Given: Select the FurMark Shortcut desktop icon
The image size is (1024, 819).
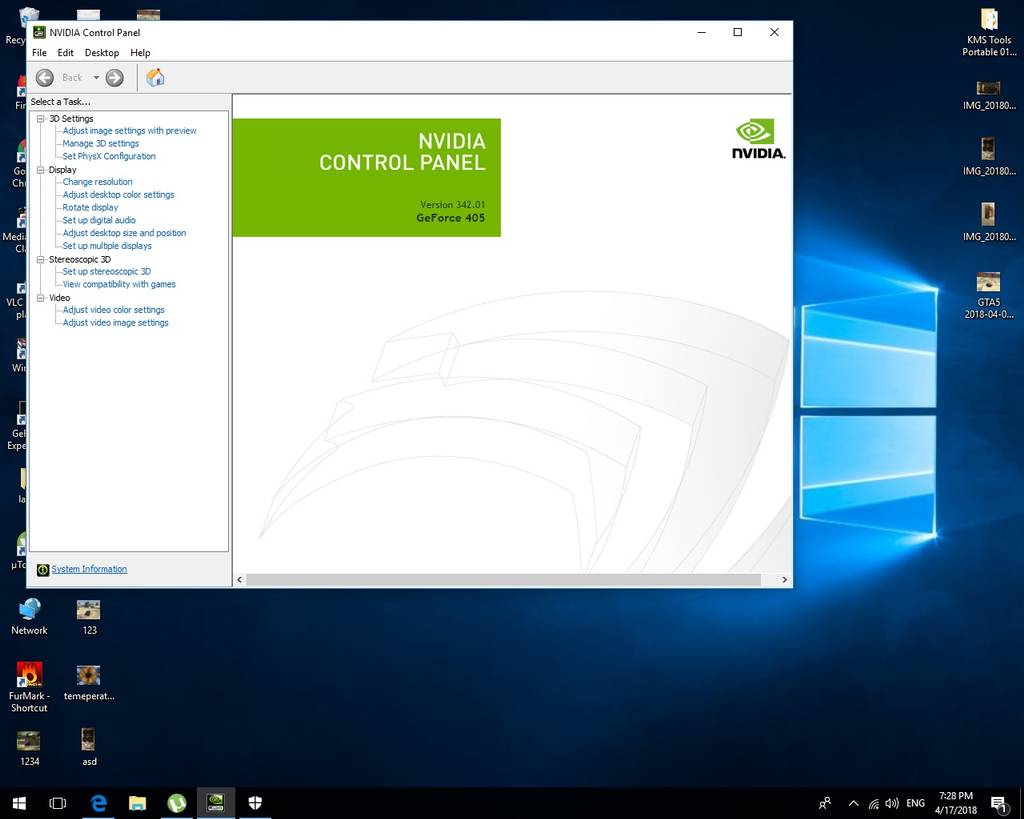Looking at the screenshot, I should (29, 687).
